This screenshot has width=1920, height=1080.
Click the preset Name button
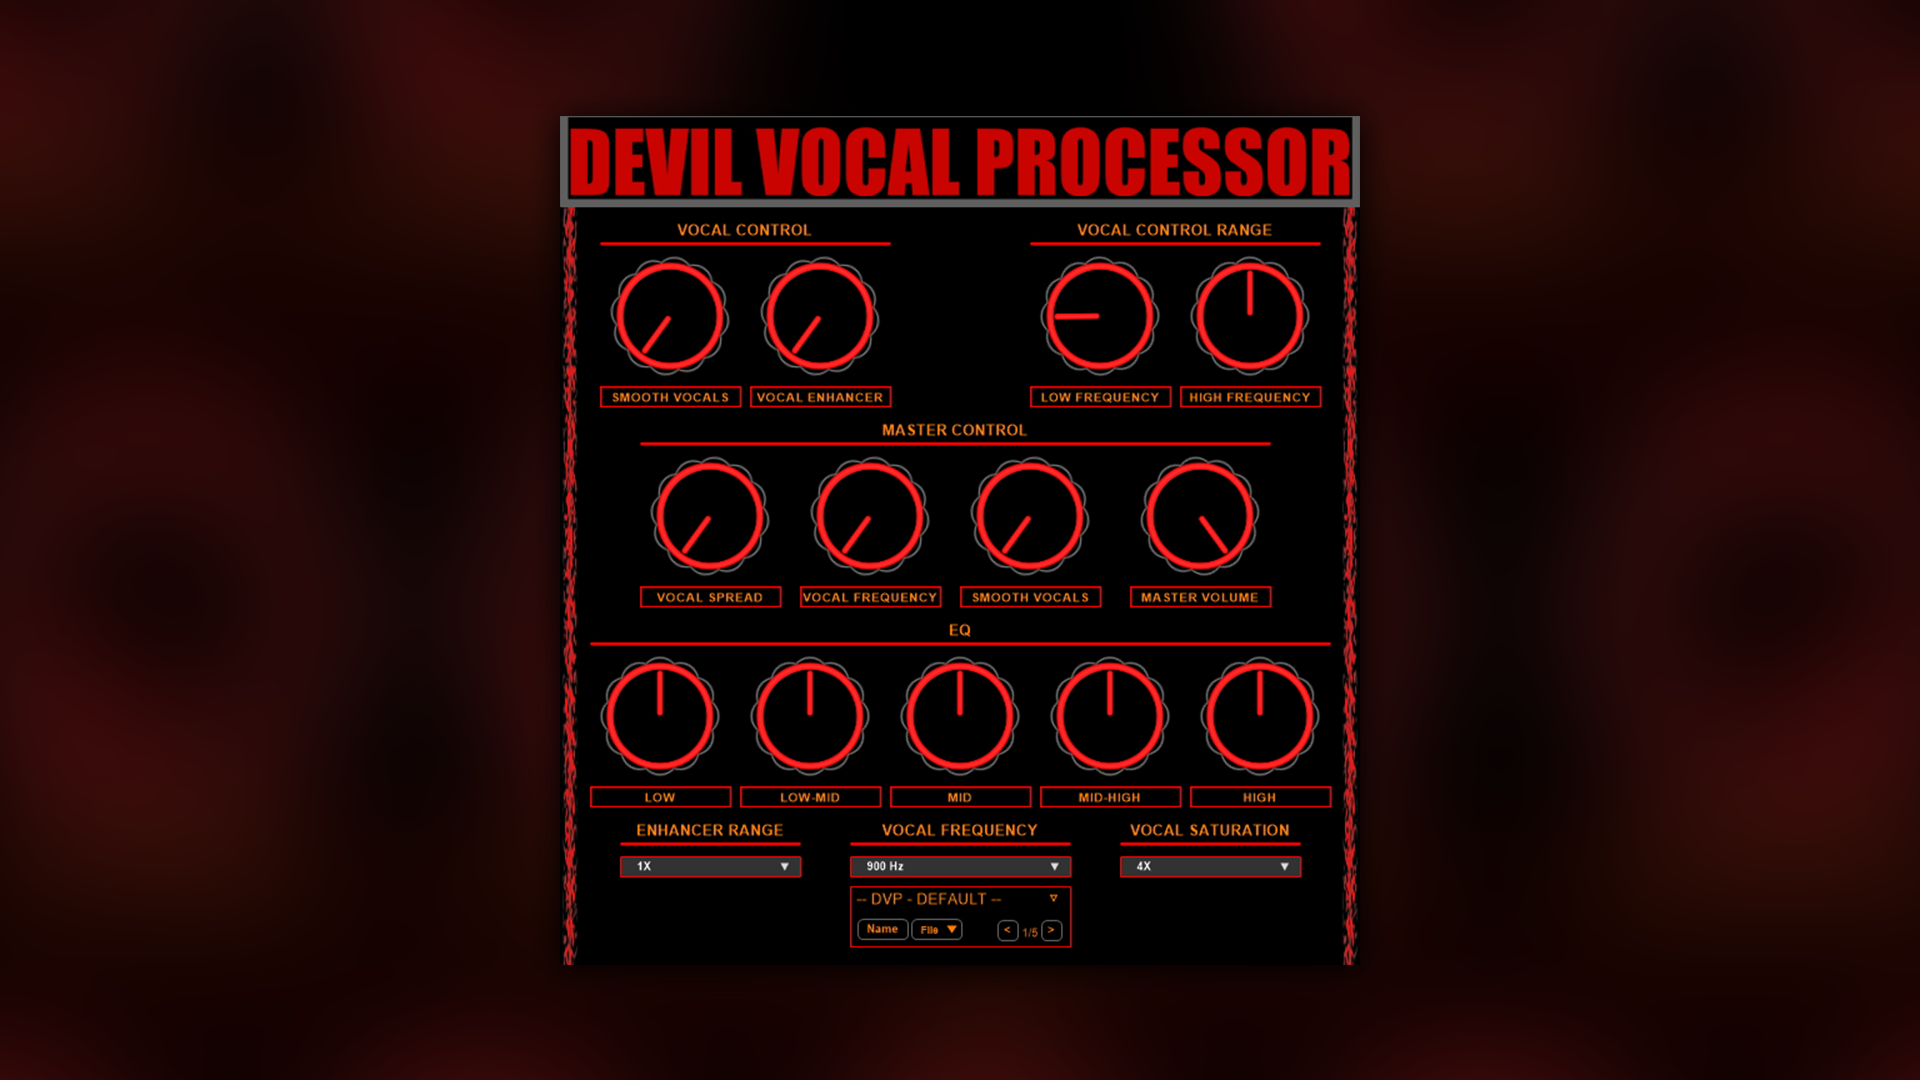click(x=882, y=929)
